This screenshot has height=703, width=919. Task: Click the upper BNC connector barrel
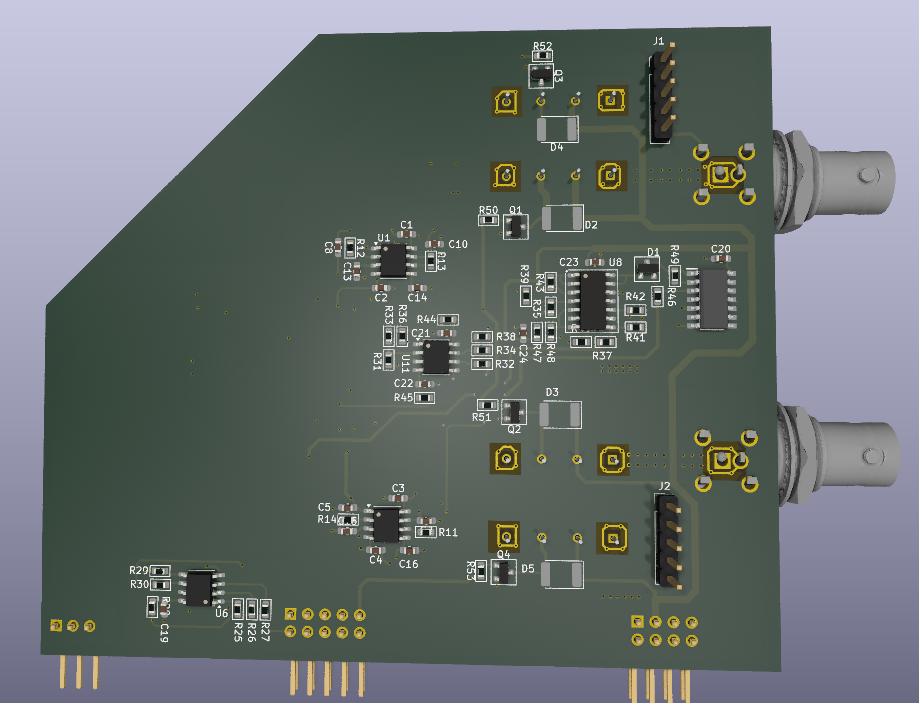[x=848, y=173]
